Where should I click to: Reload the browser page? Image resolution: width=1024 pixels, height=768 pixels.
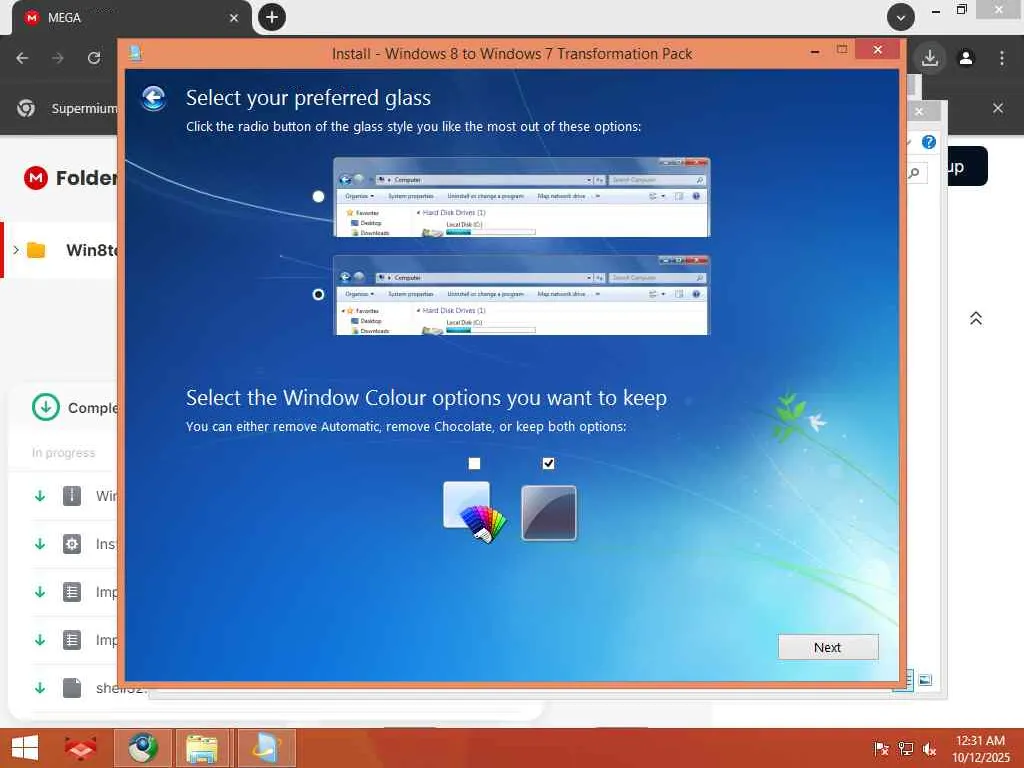[x=94, y=58]
